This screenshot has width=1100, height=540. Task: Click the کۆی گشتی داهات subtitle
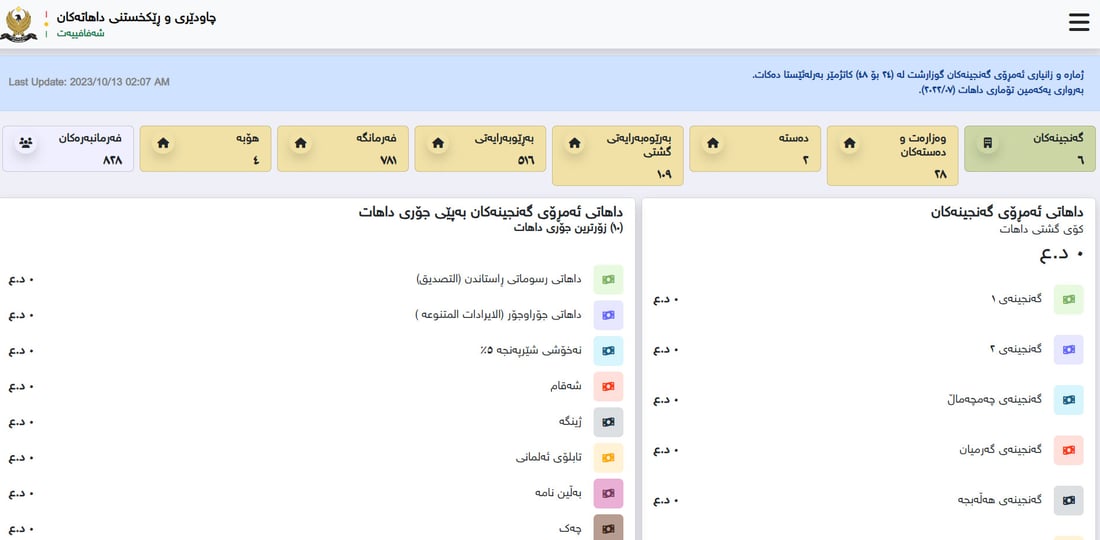(1041, 229)
